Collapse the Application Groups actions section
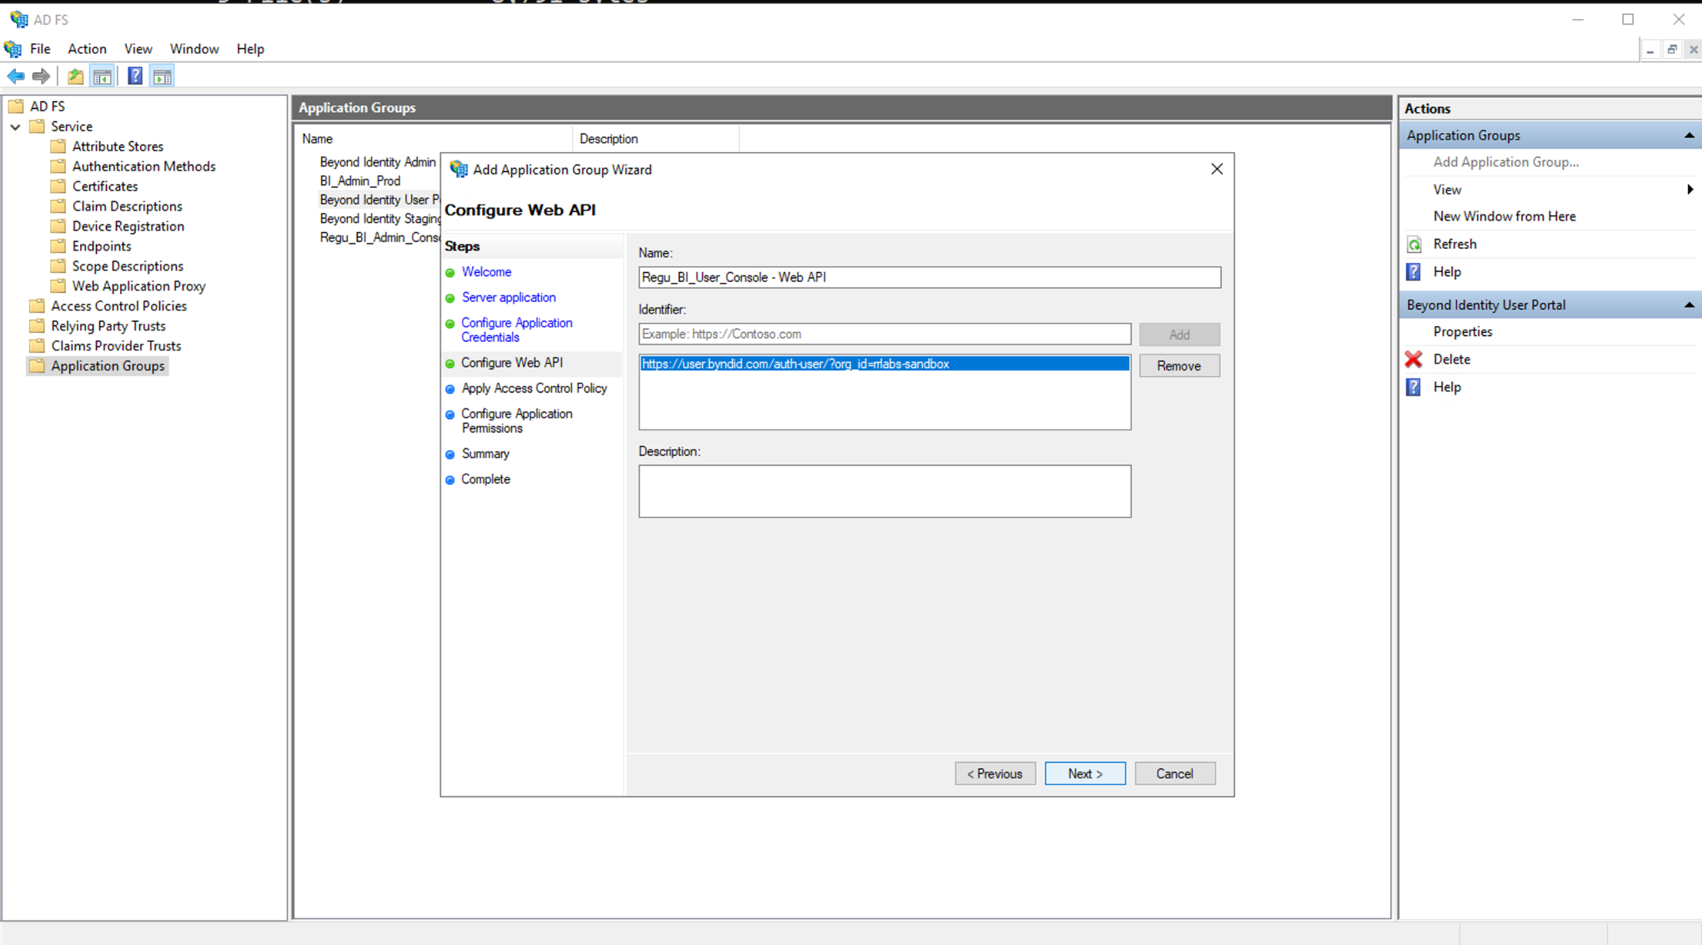This screenshot has height=945, width=1702. [1688, 135]
